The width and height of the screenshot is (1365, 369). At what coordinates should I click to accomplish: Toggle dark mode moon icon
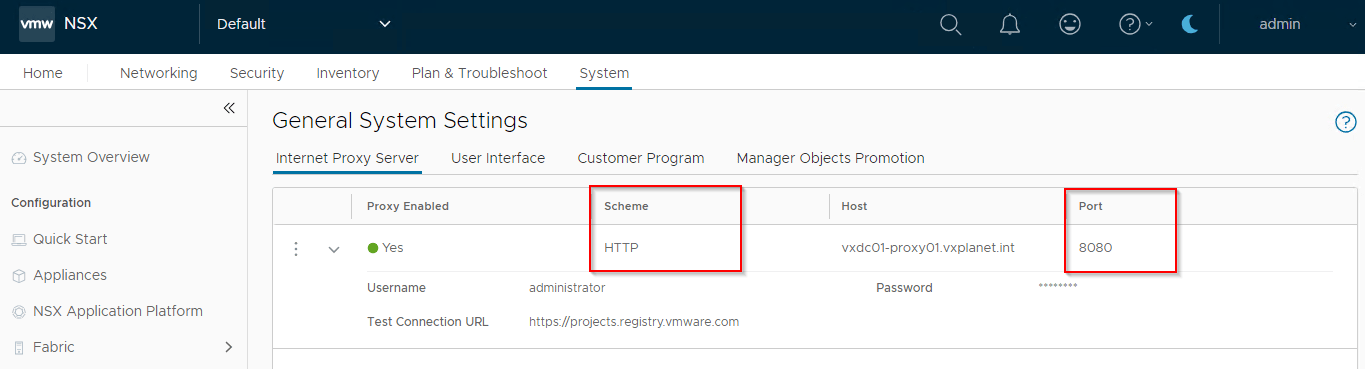pyautogui.click(x=1190, y=24)
